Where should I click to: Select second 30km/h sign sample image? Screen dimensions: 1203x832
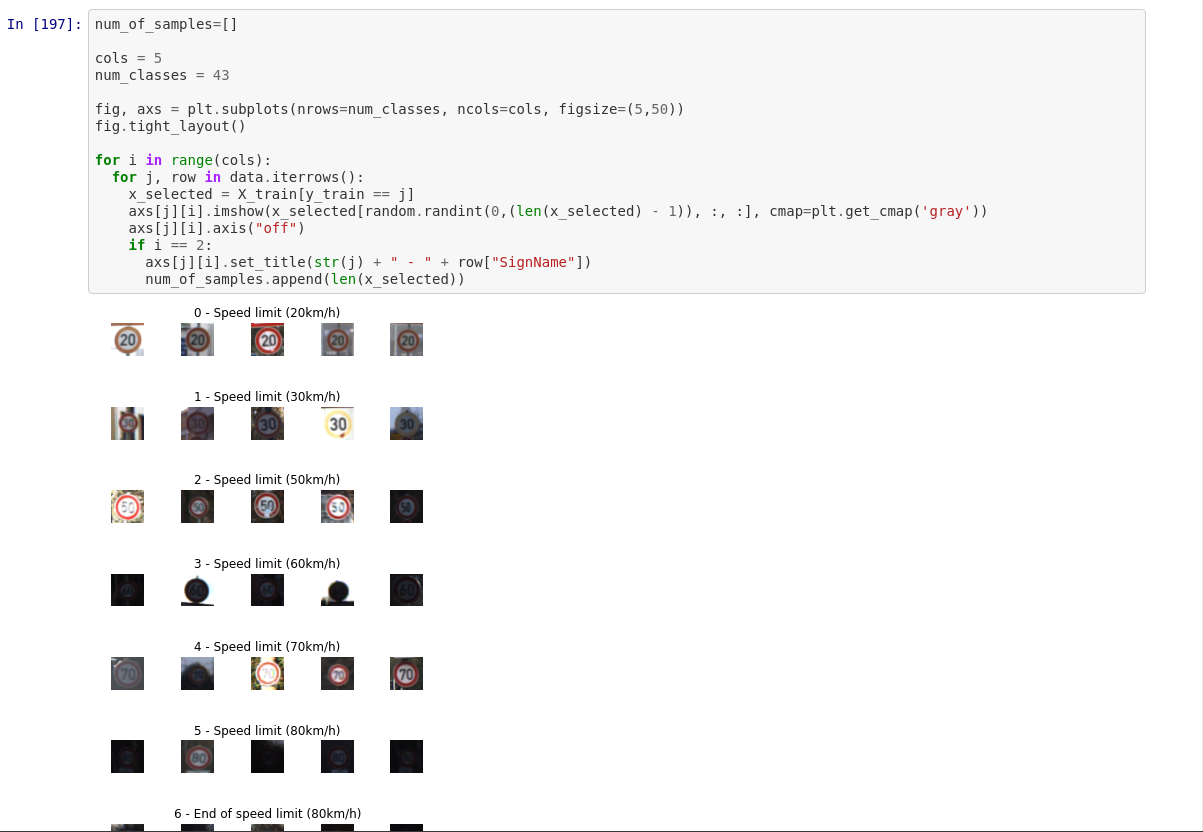(x=197, y=423)
